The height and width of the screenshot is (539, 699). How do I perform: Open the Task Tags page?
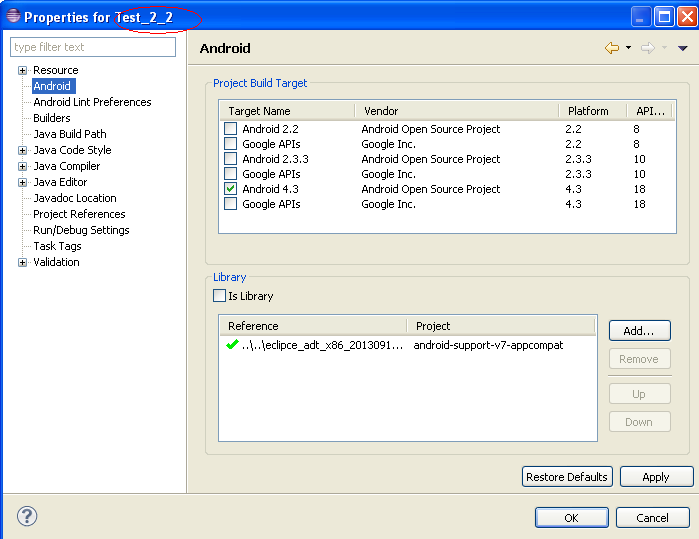[x=58, y=246]
